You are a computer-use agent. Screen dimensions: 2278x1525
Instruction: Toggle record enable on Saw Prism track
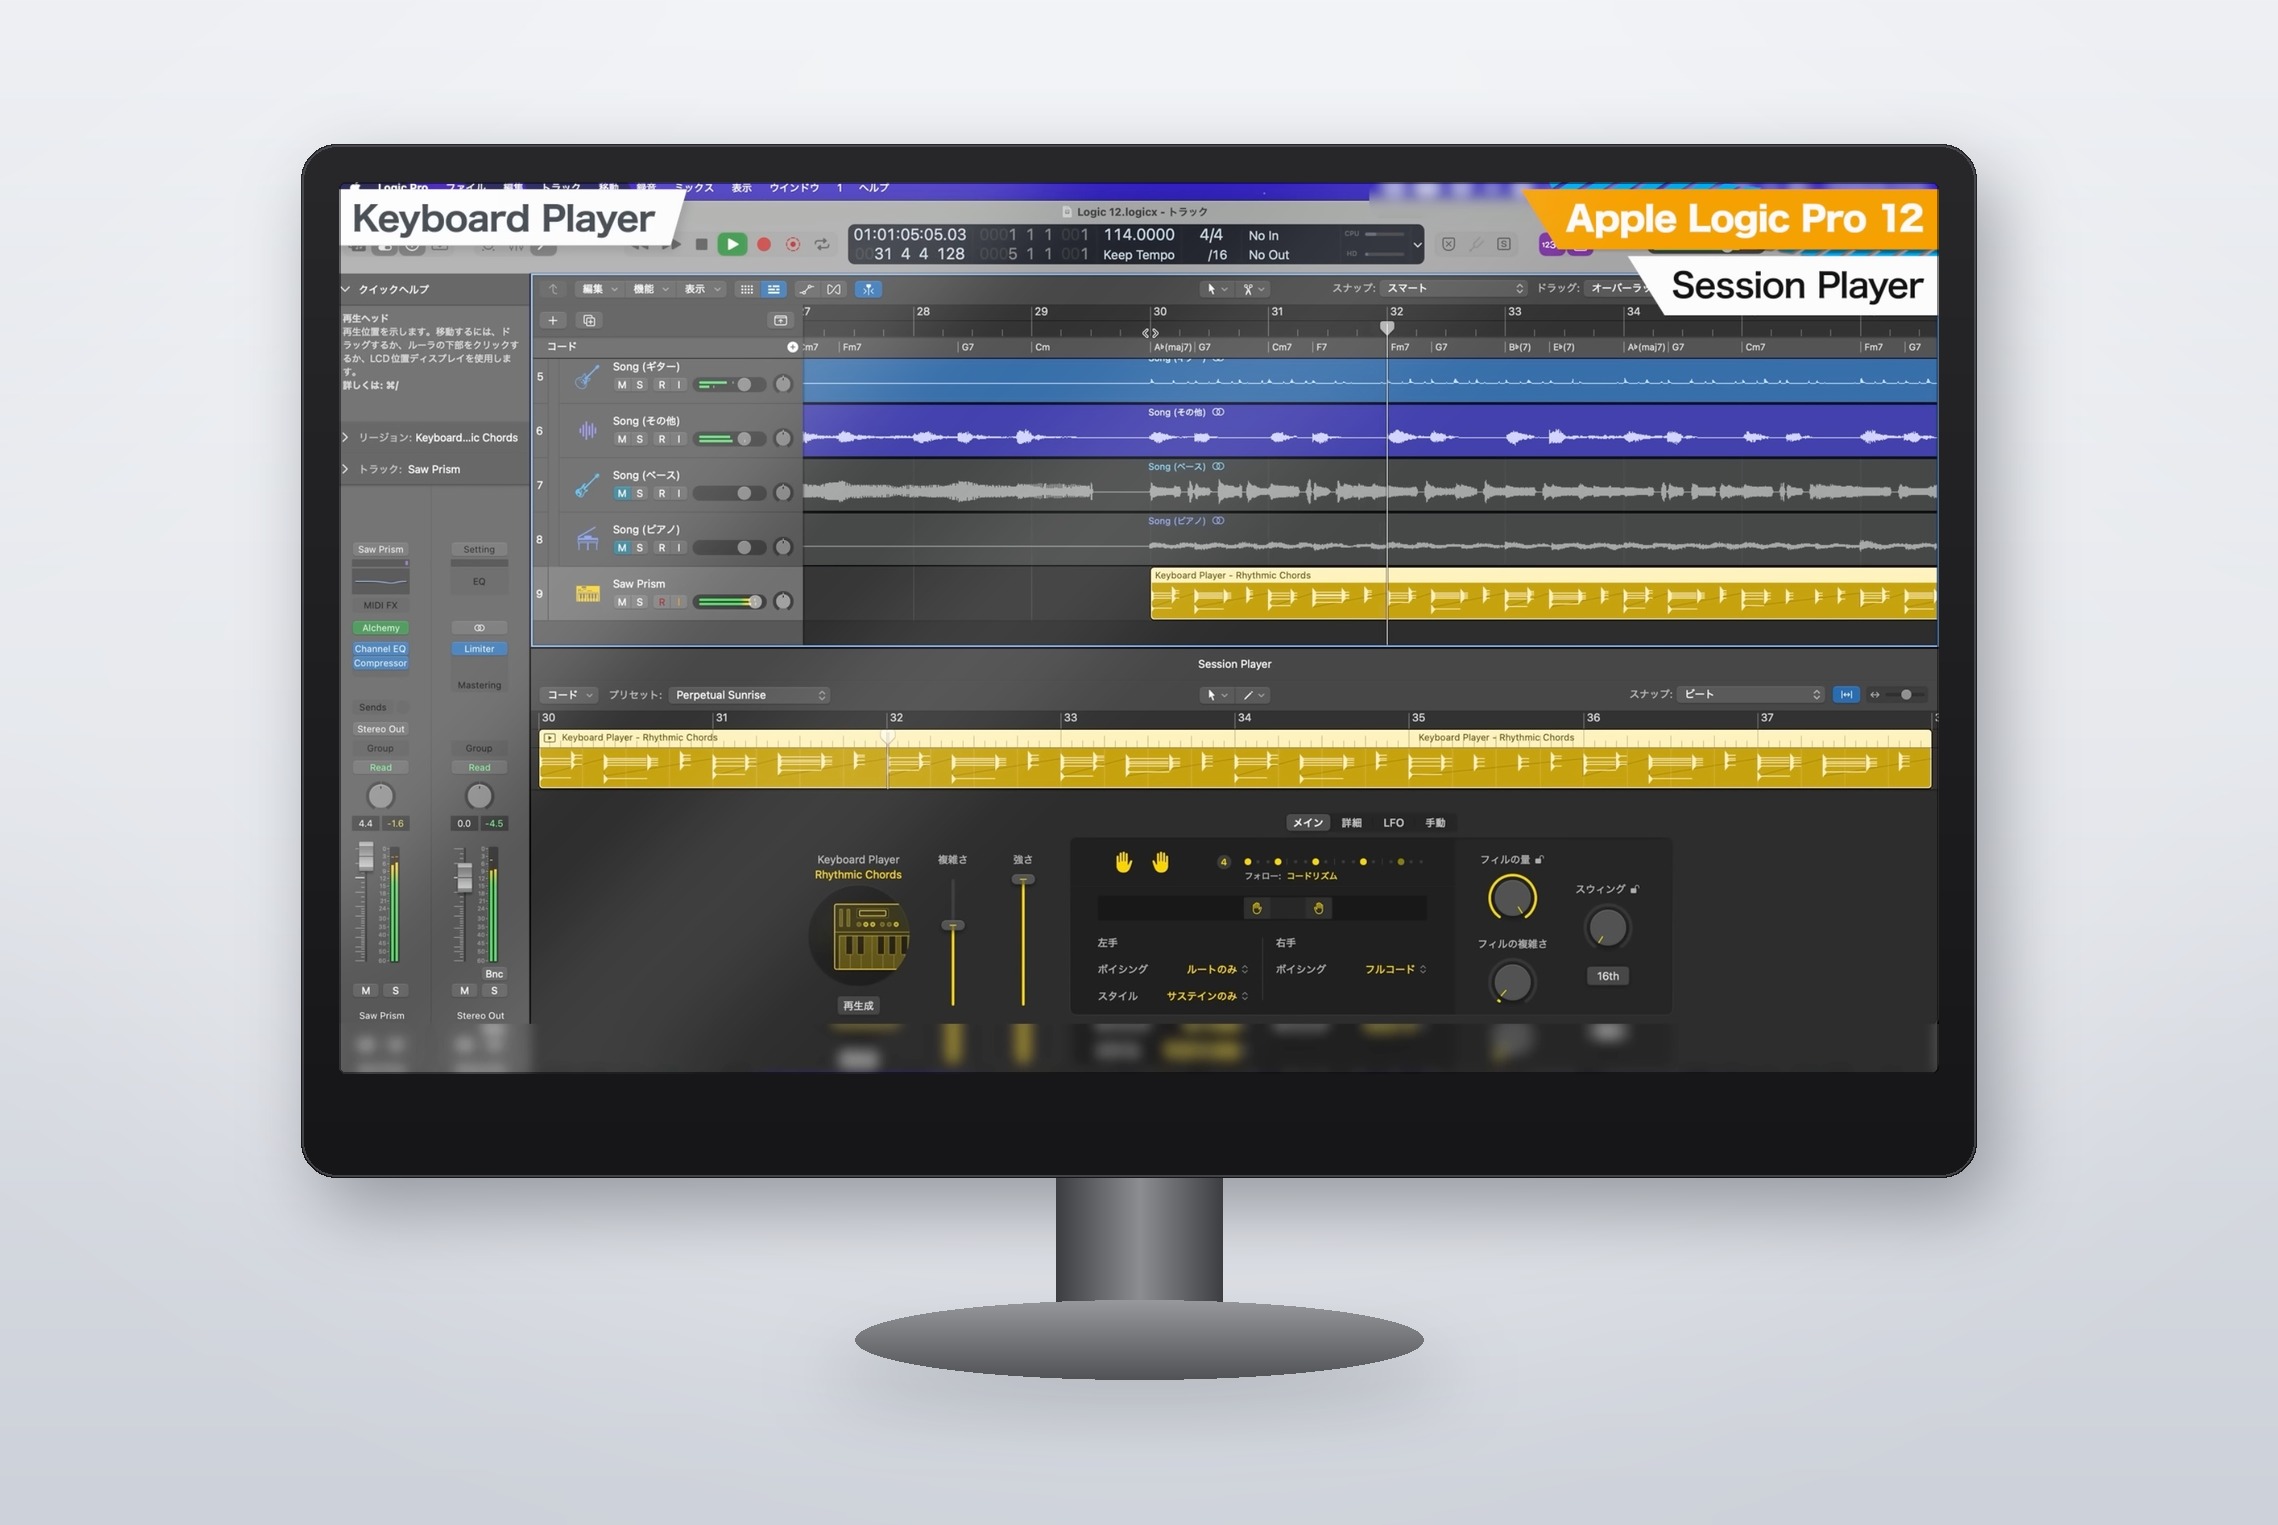coord(661,602)
